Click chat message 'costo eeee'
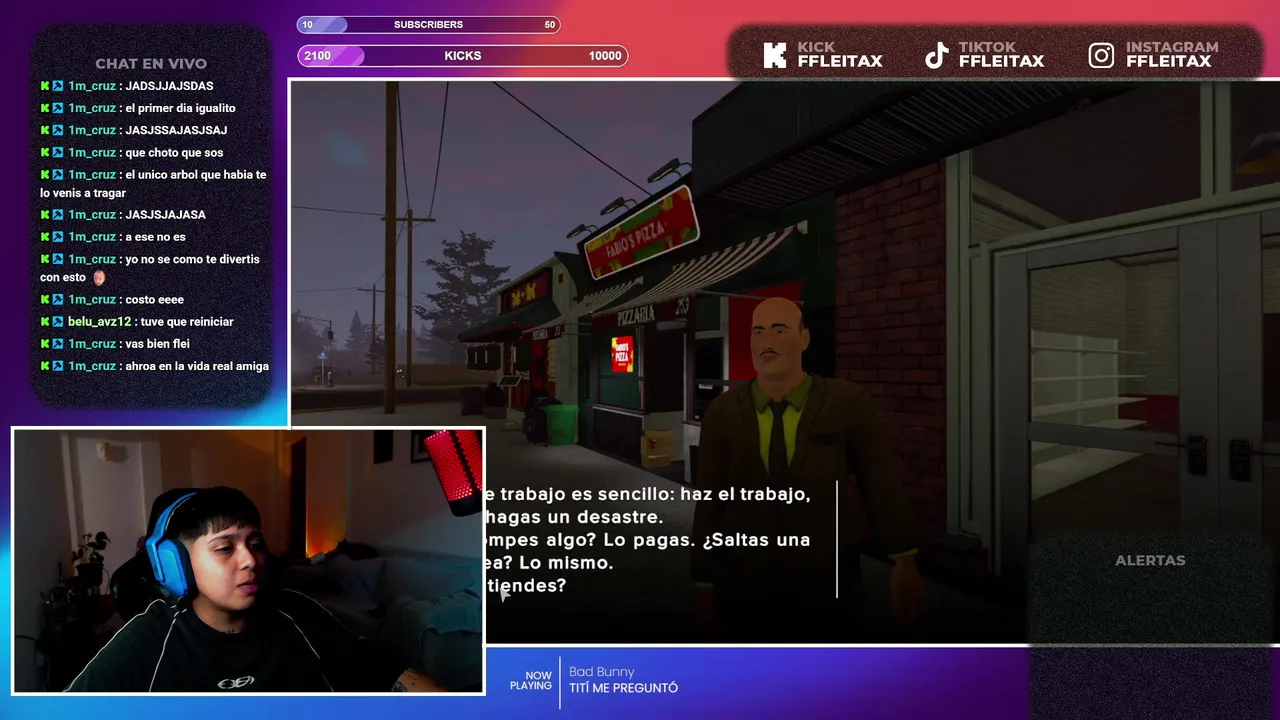The image size is (1280, 720). [154, 300]
